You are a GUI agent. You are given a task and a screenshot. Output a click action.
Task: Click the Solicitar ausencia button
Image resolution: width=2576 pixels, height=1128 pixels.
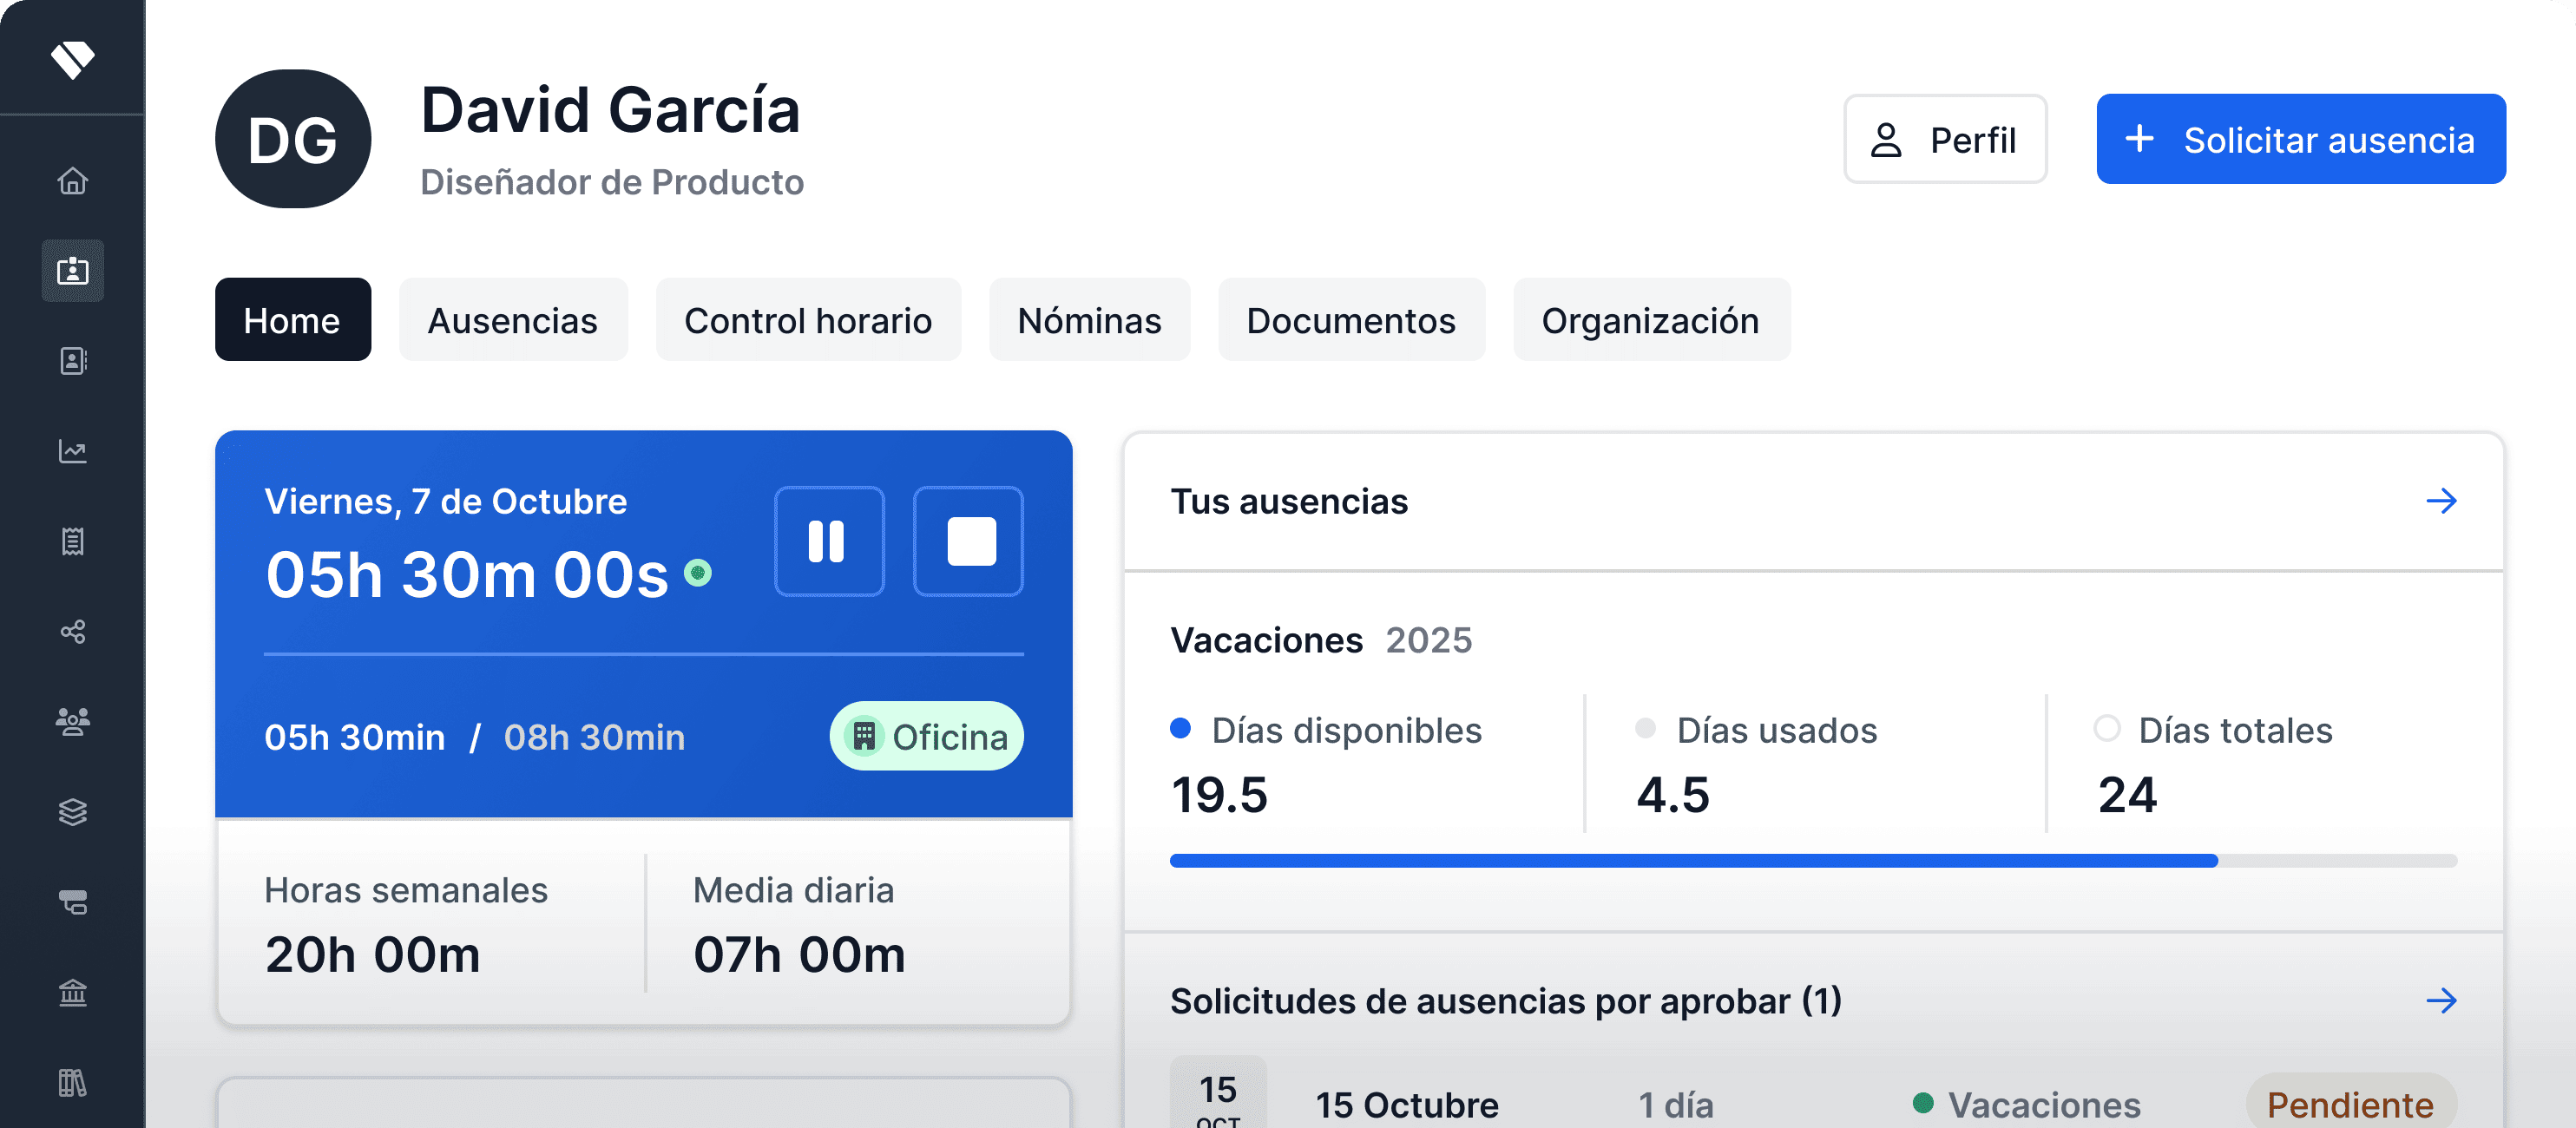[x=2300, y=139]
